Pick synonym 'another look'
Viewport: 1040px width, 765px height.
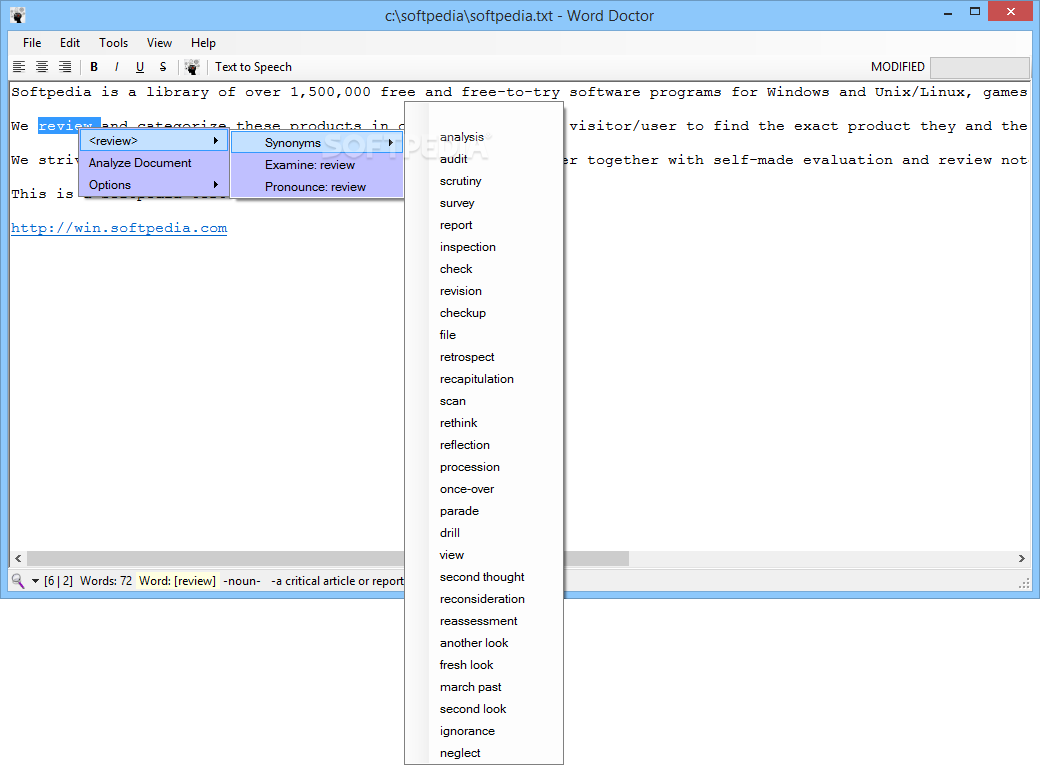(x=474, y=643)
